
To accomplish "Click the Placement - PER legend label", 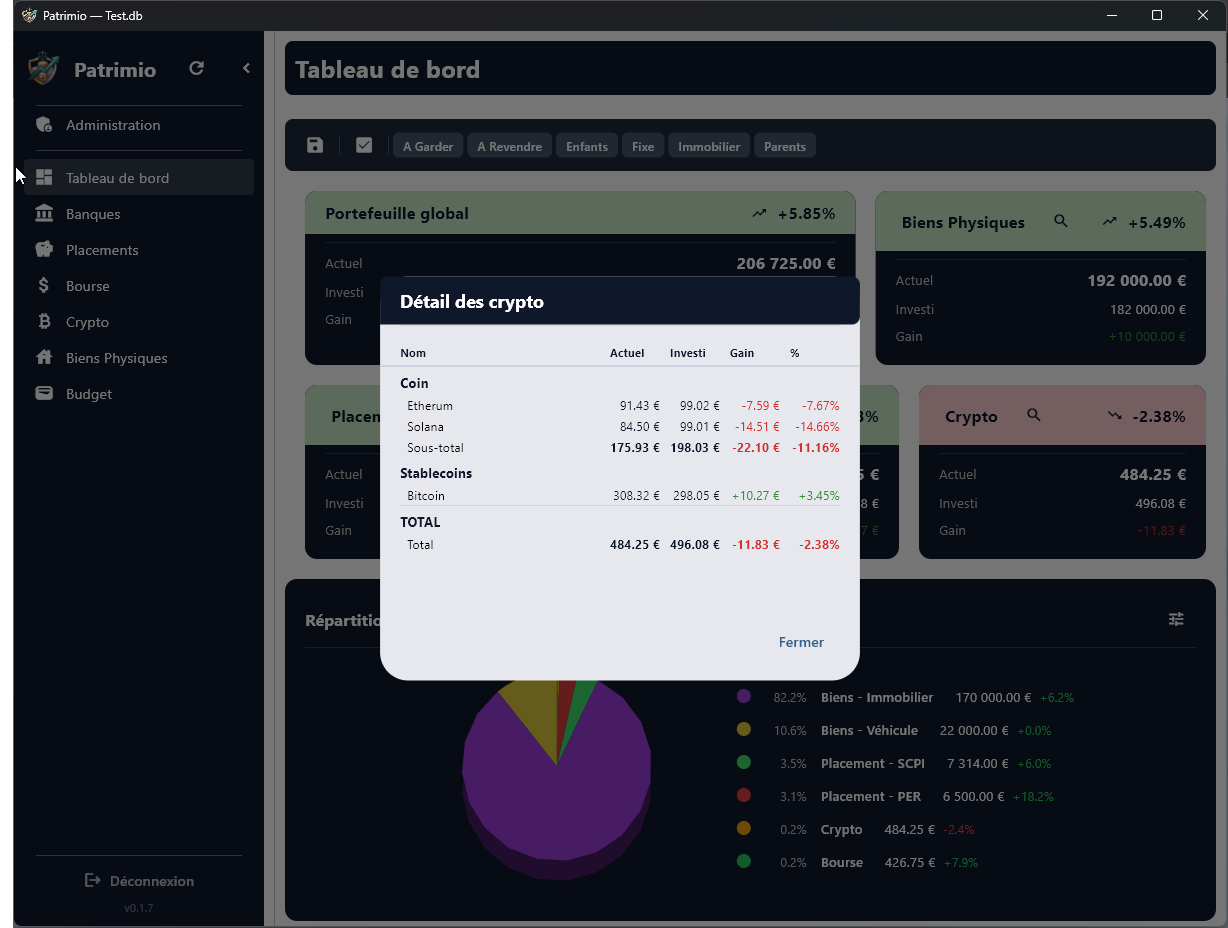I will coord(871,796).
